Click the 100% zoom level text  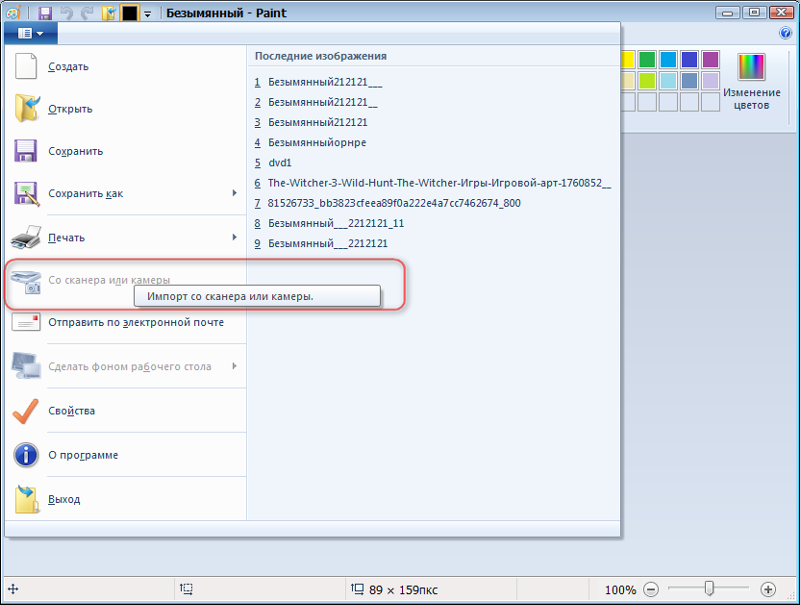(620, 590)
